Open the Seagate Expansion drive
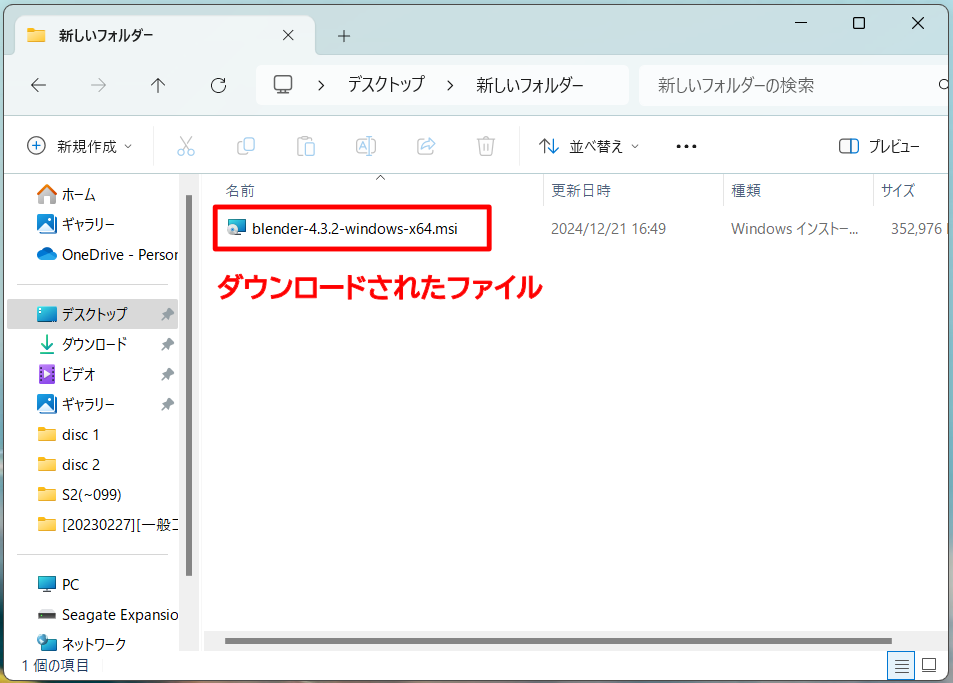 (x=92, y=614)
